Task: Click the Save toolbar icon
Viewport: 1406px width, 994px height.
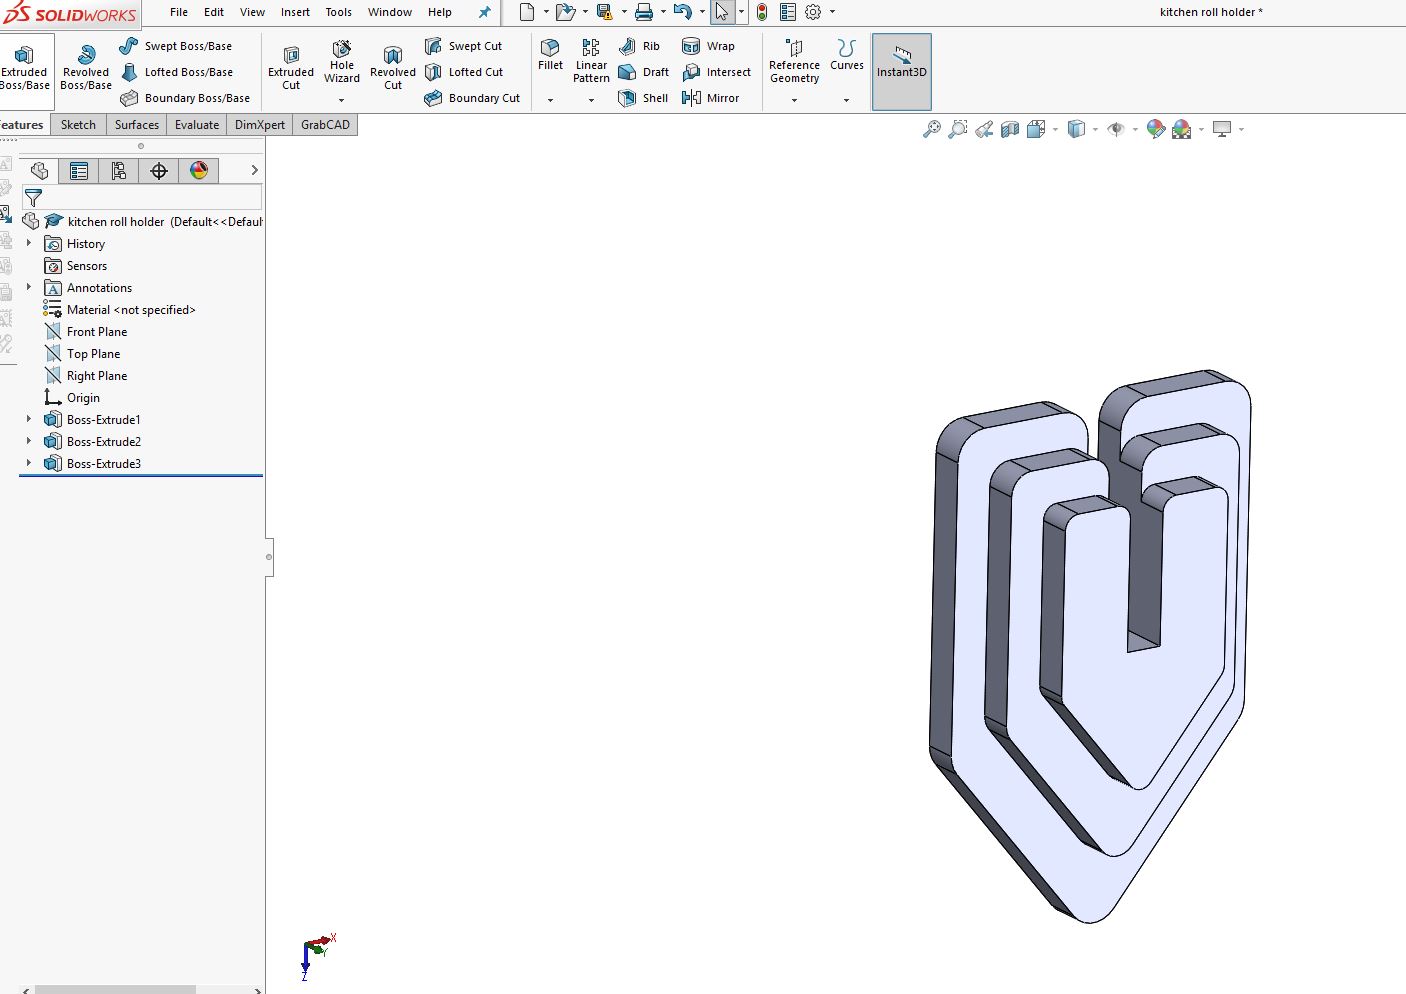Action: [604, 12]
